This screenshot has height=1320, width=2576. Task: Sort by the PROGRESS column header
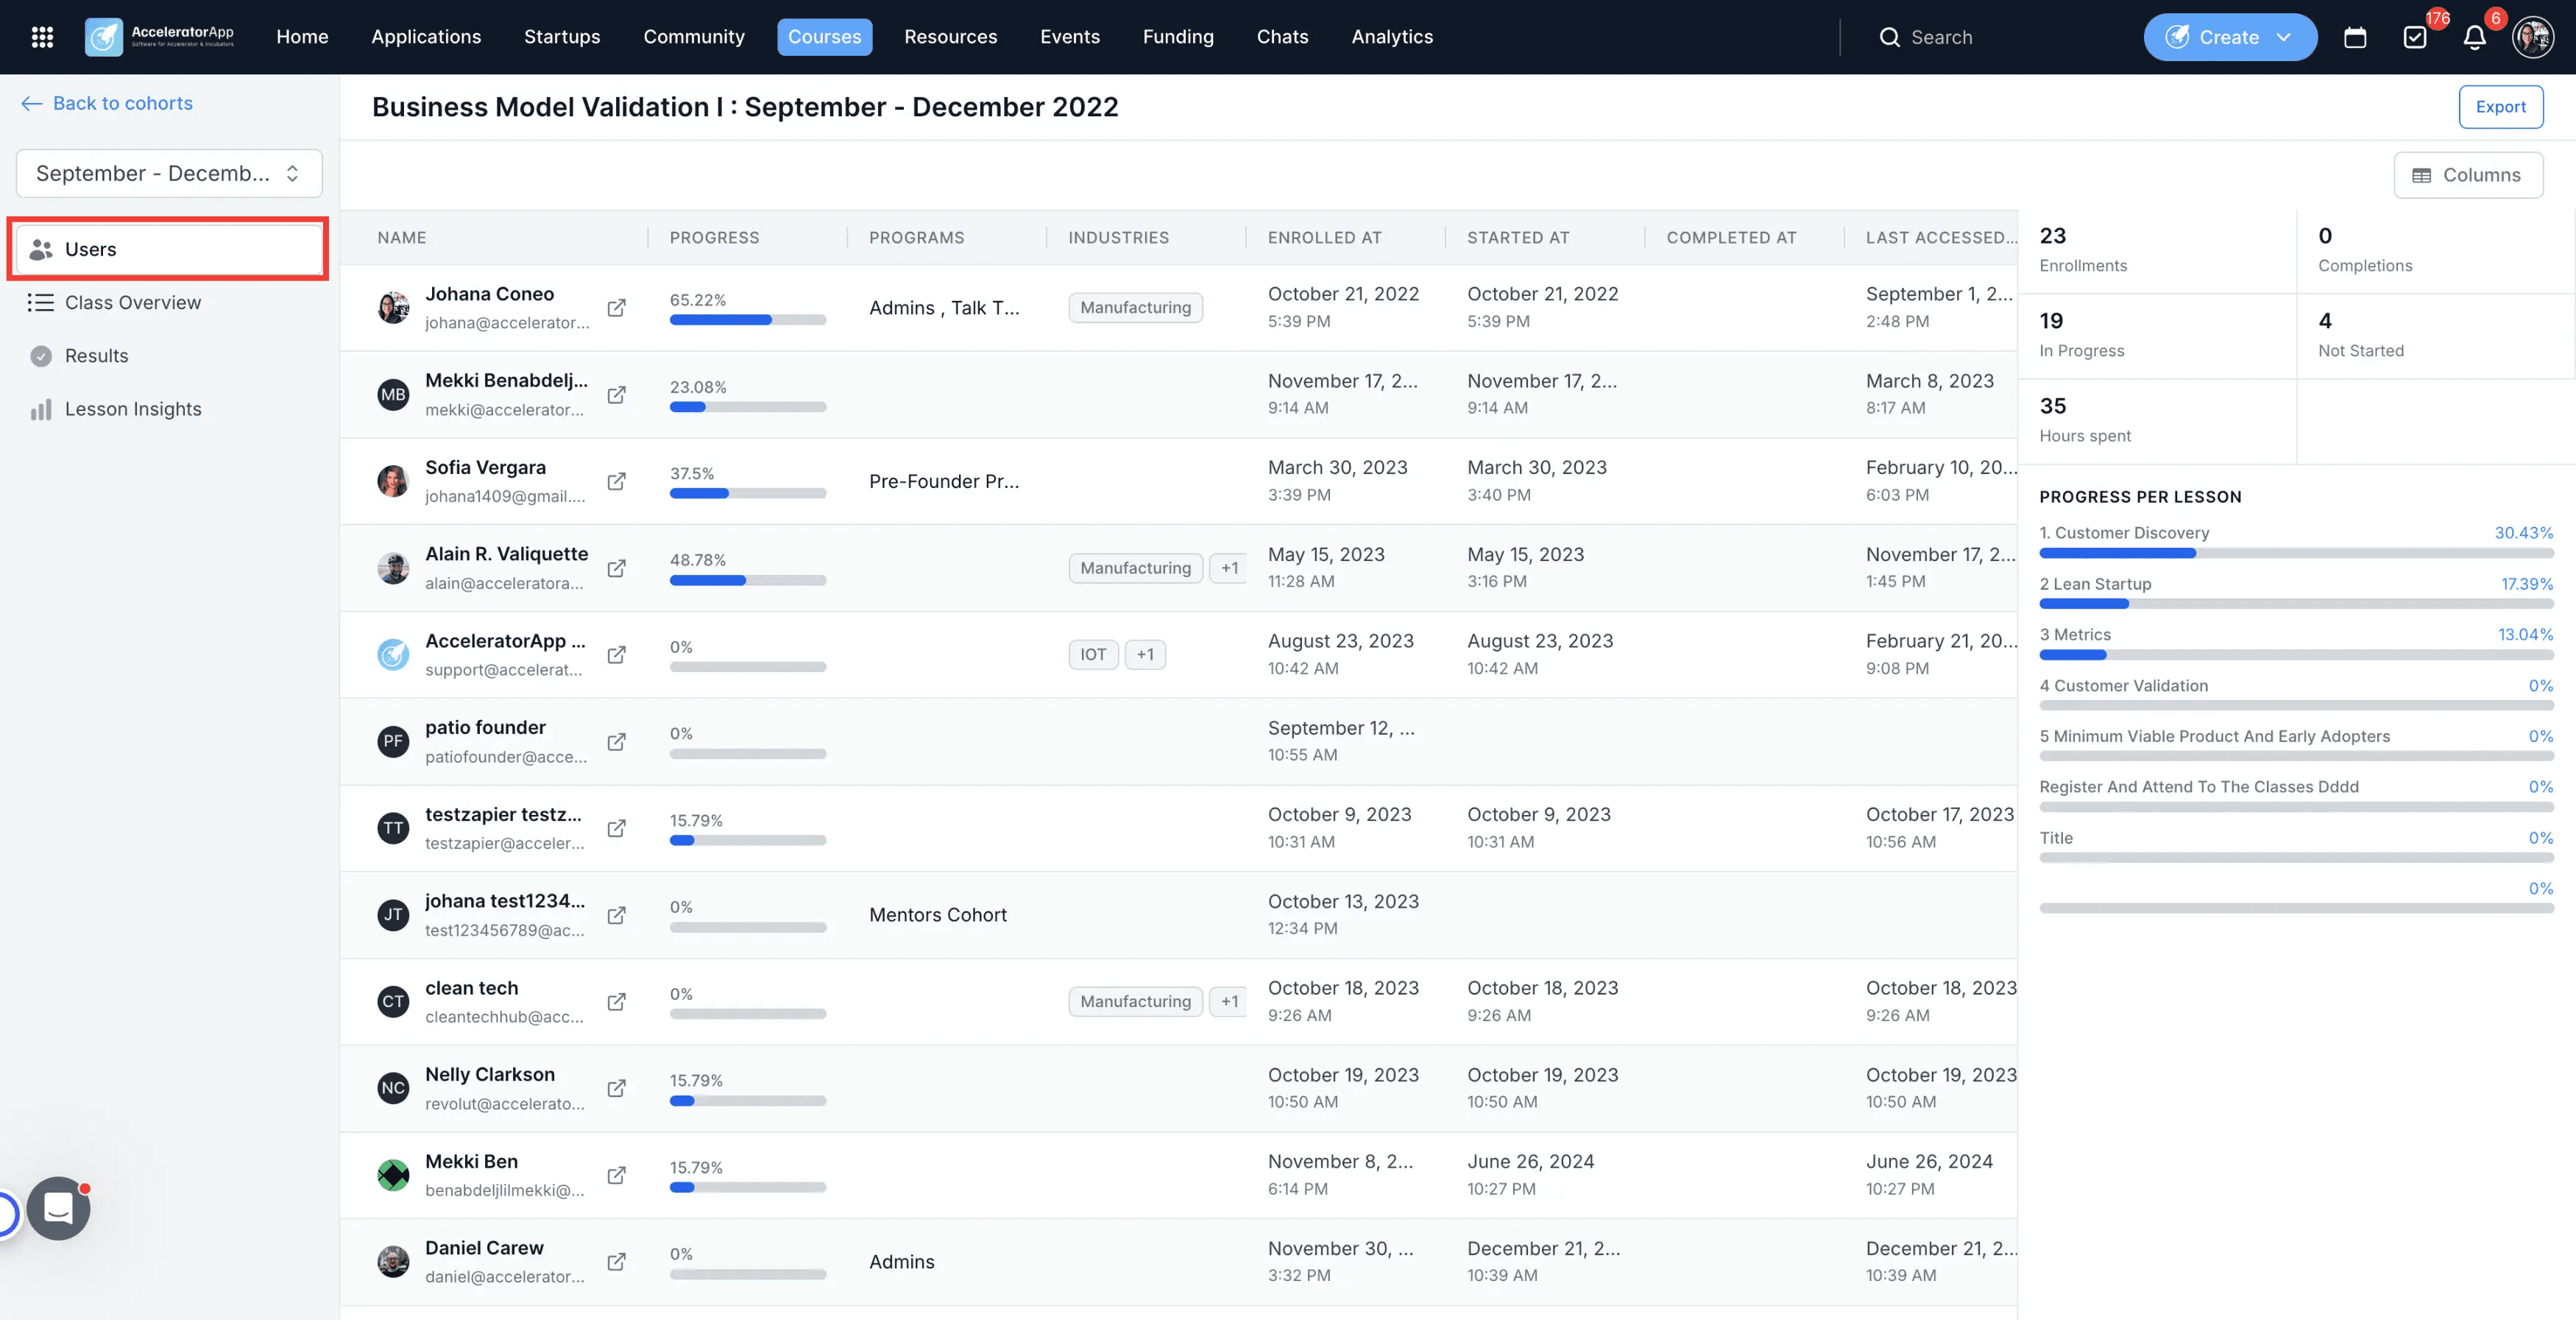coord(714,238)
